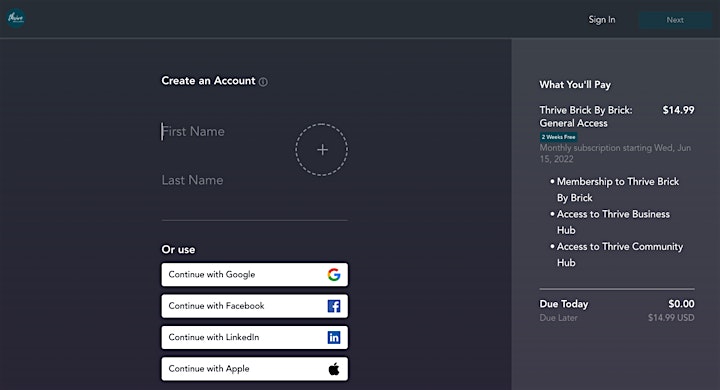Open the info icon beside Create an Account
The height and width of the screenshot is (390, 720).
pos(263,82)
